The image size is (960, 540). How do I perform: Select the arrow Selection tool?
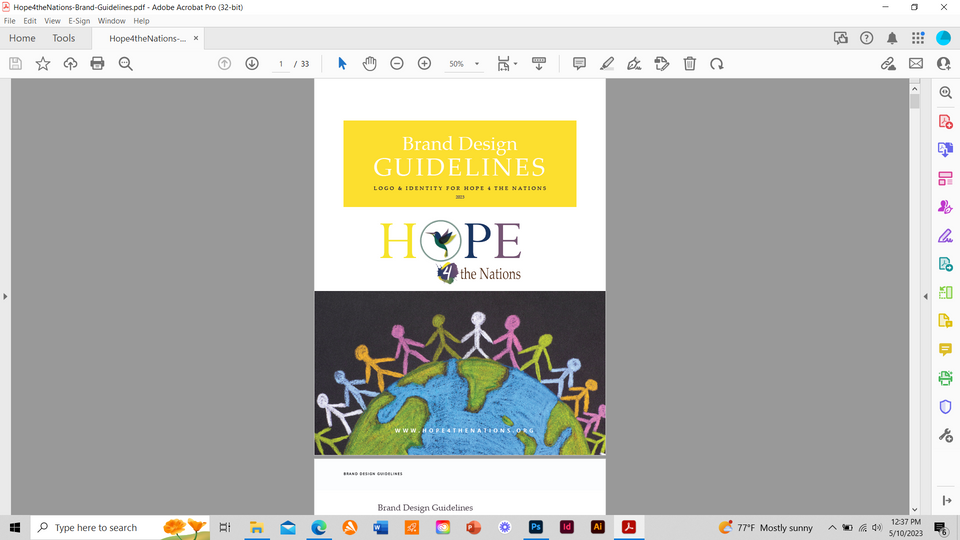click(x=342, y=64)
